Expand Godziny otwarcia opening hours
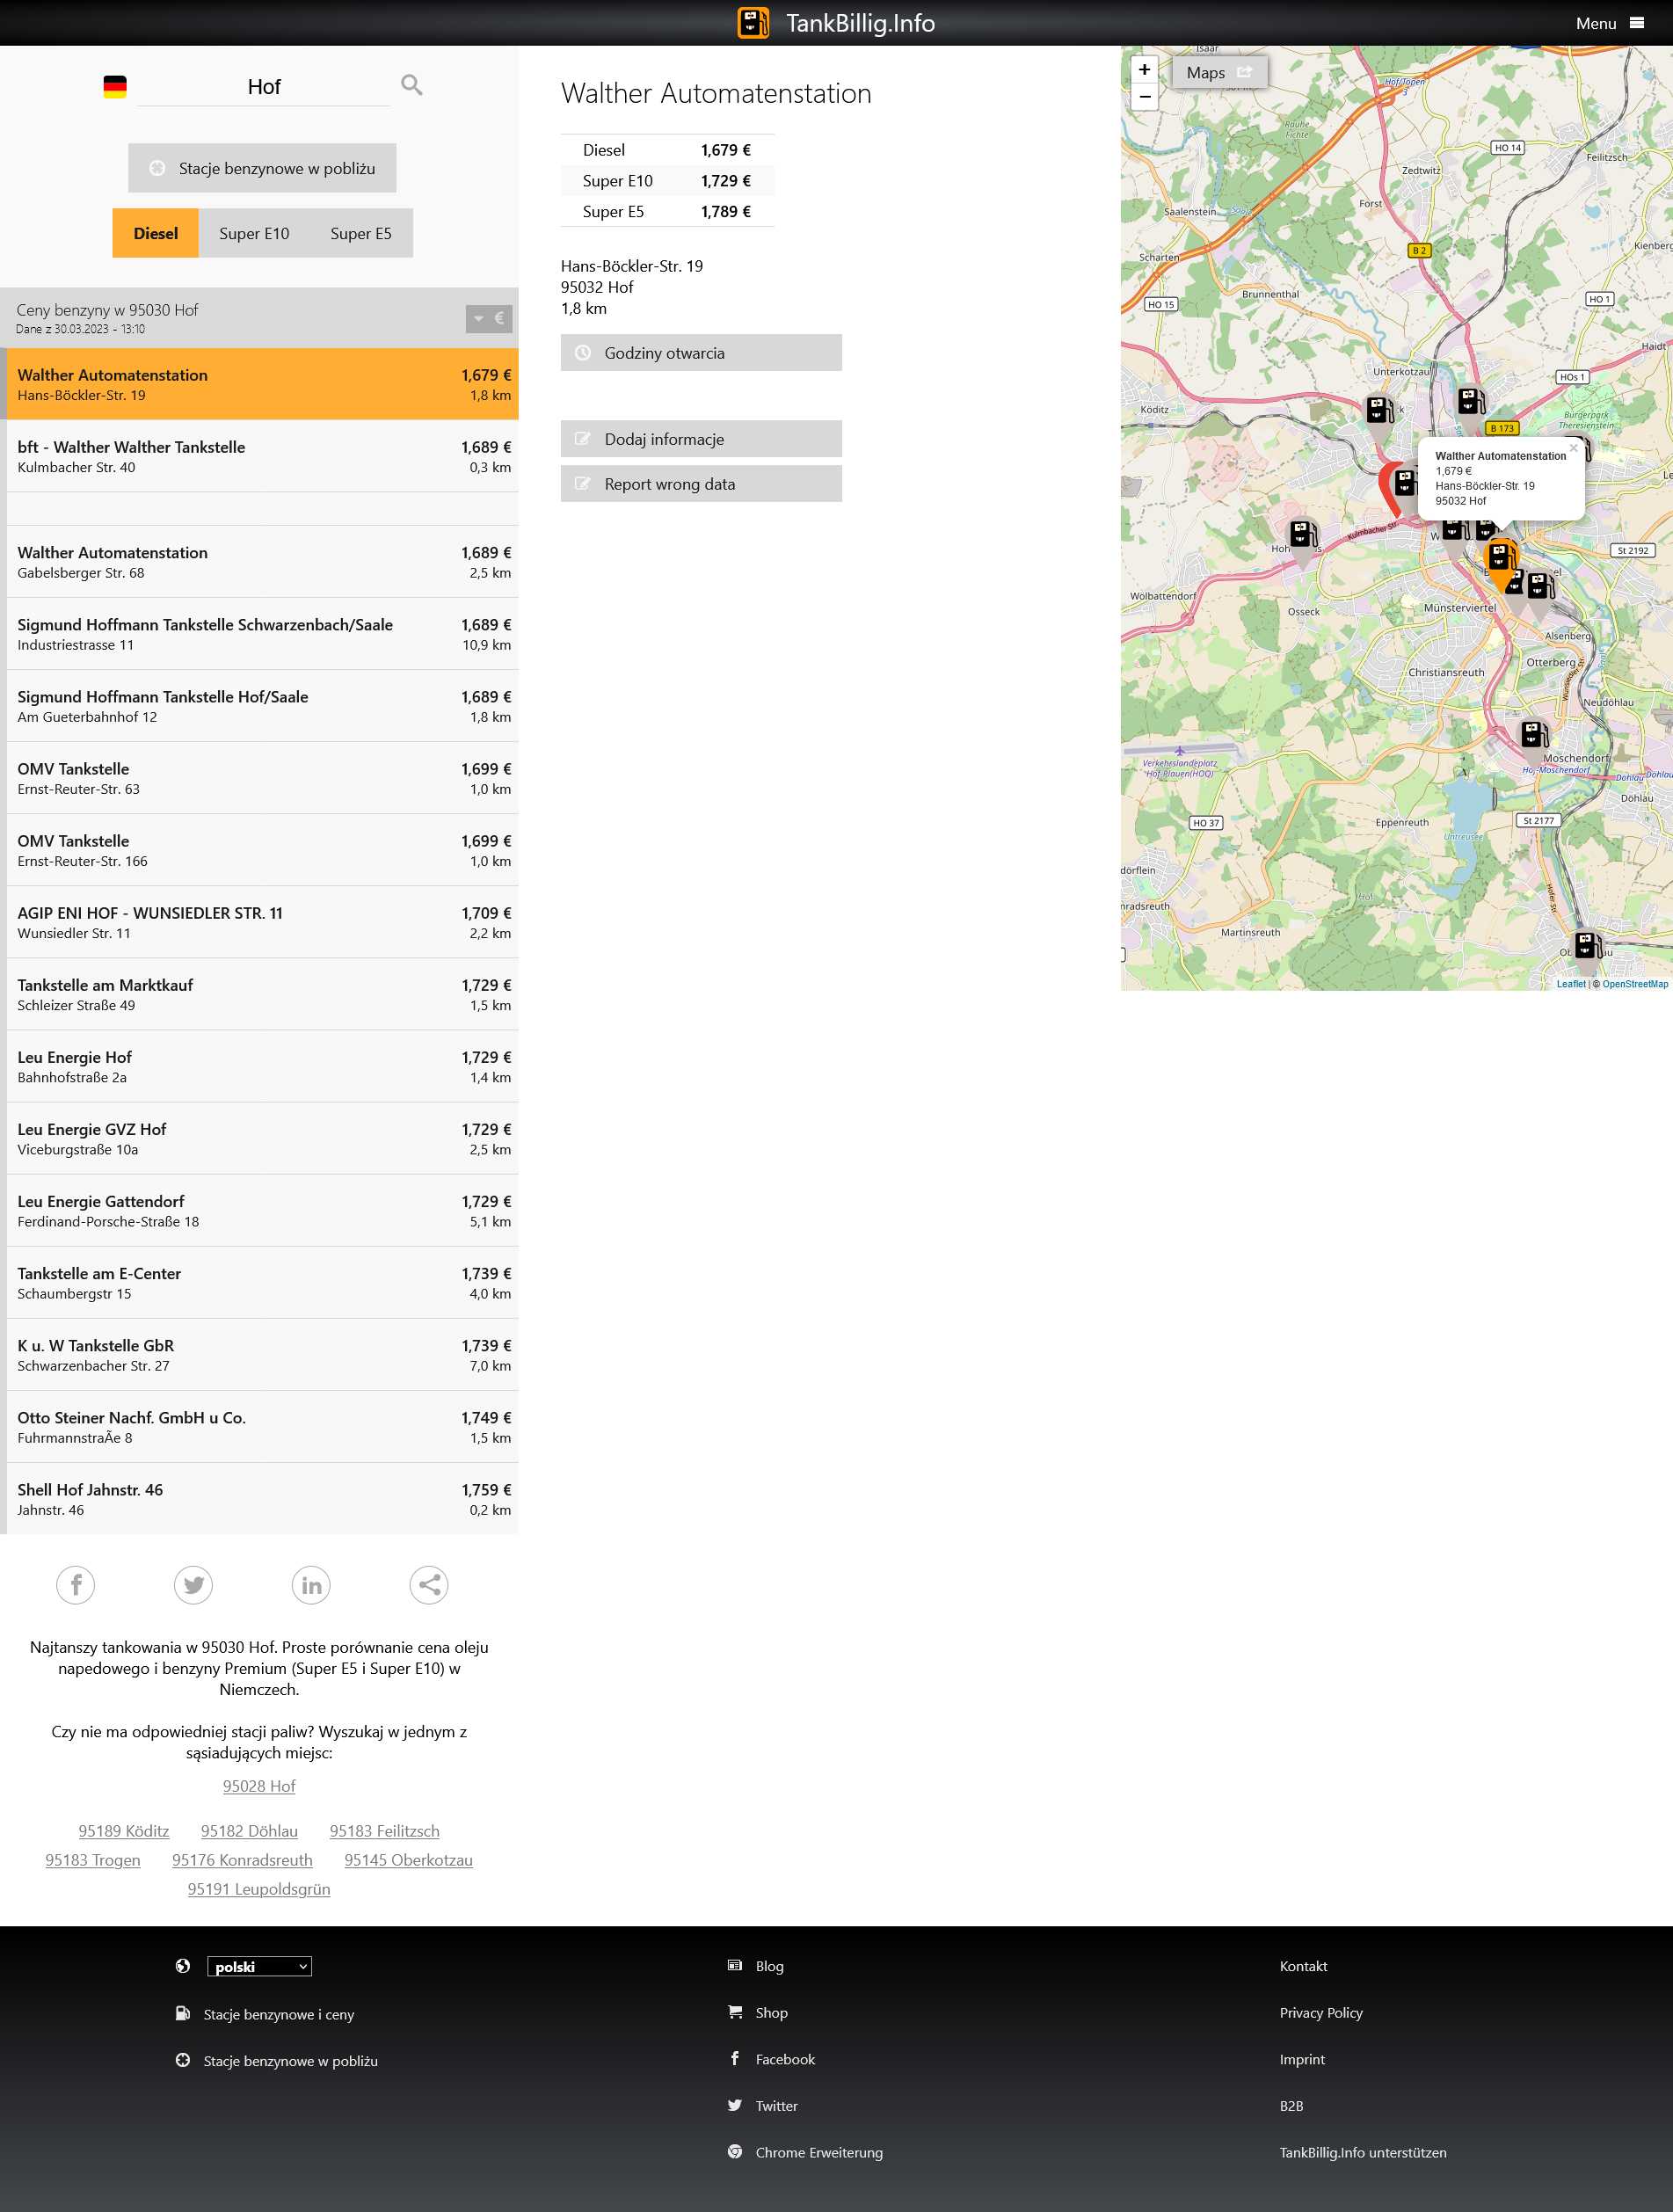The image size is (1673, 2212). (x=700, y=353)
